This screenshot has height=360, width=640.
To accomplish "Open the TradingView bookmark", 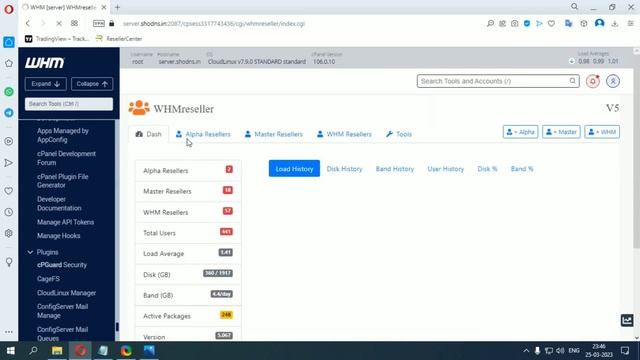I will (x=57, y=39).
